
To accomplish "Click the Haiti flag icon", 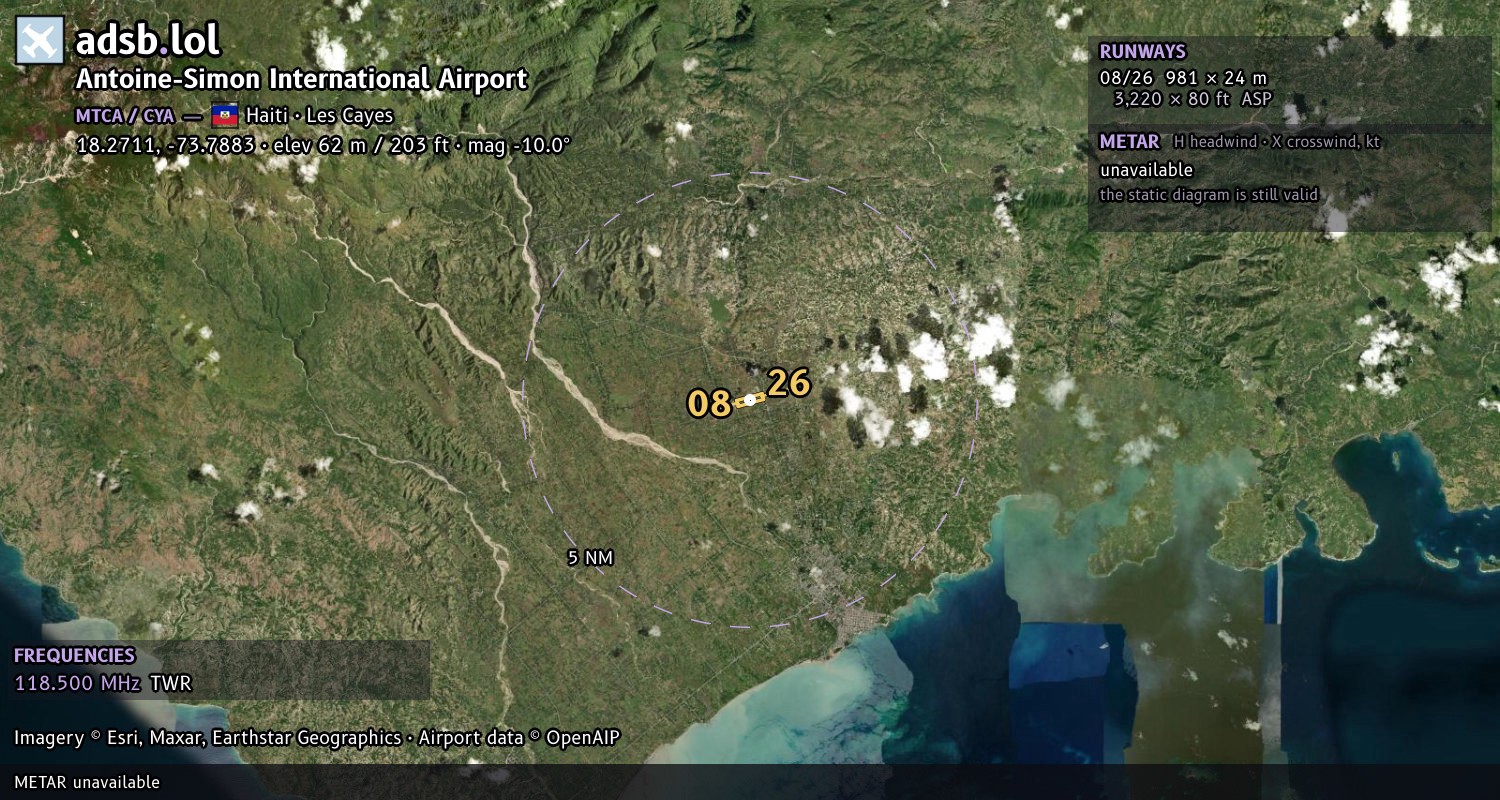I will pos(224,115).
